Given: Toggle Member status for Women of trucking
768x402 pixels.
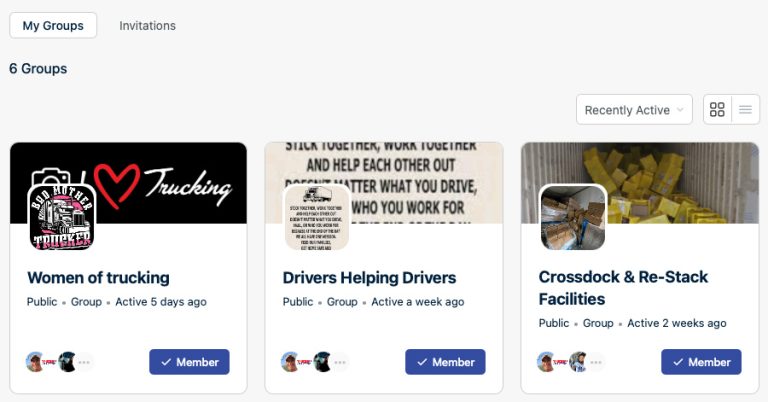Looking at the screenshot, I should (x=190, y=362).
